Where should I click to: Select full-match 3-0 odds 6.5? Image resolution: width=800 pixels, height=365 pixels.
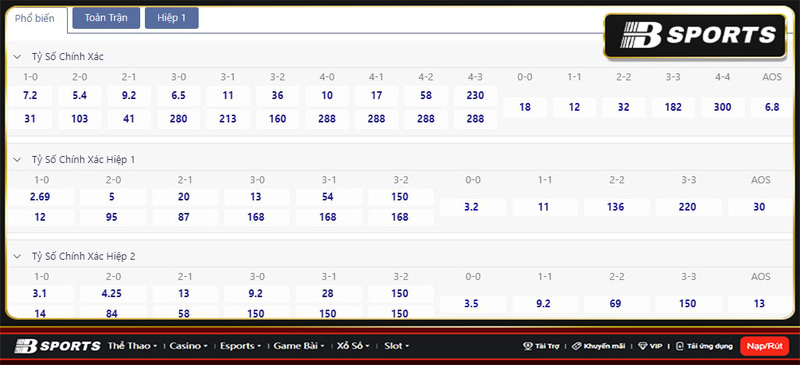tap(179, 95)
